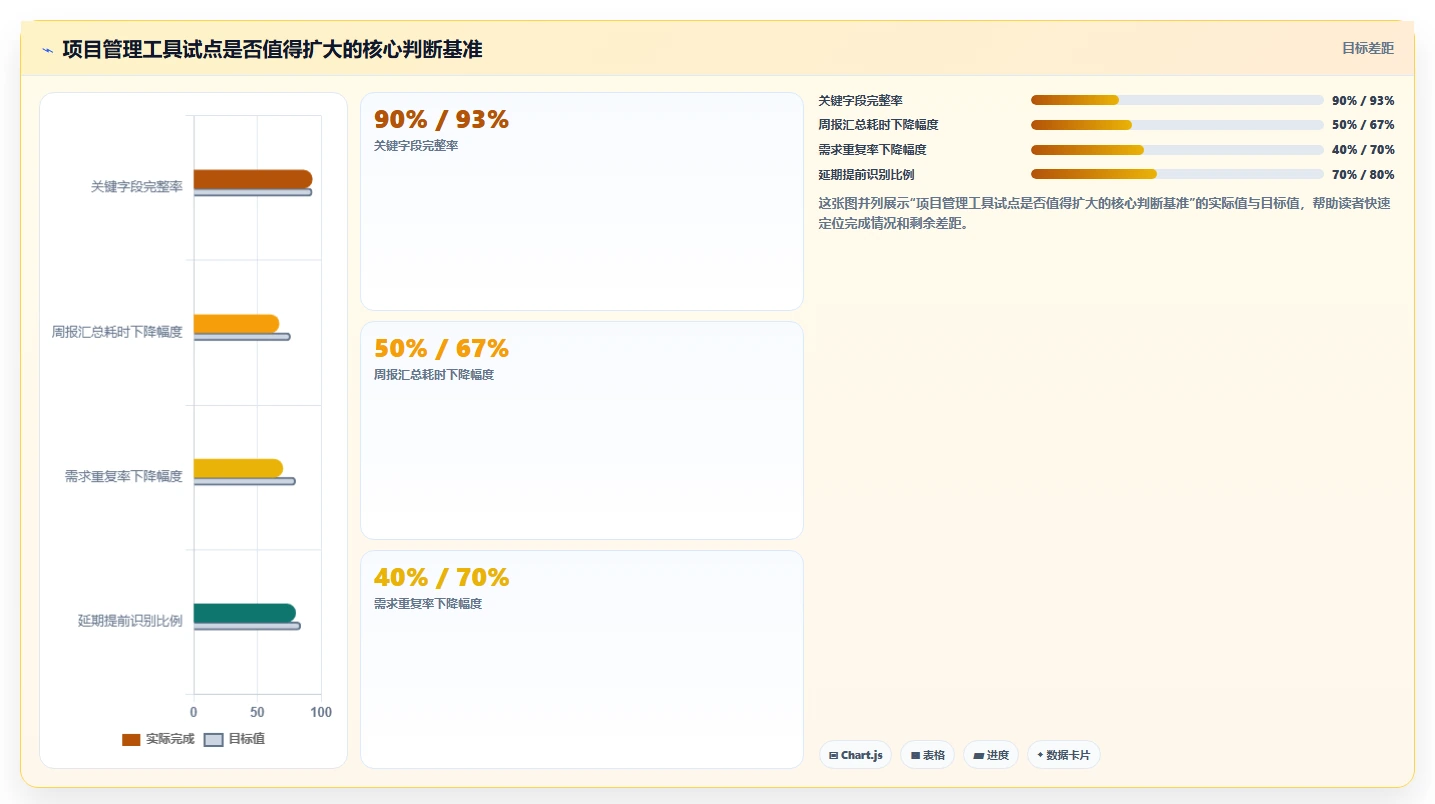Click the 需求重复率下降幅度 yellow bar in chart

(238, 468)
